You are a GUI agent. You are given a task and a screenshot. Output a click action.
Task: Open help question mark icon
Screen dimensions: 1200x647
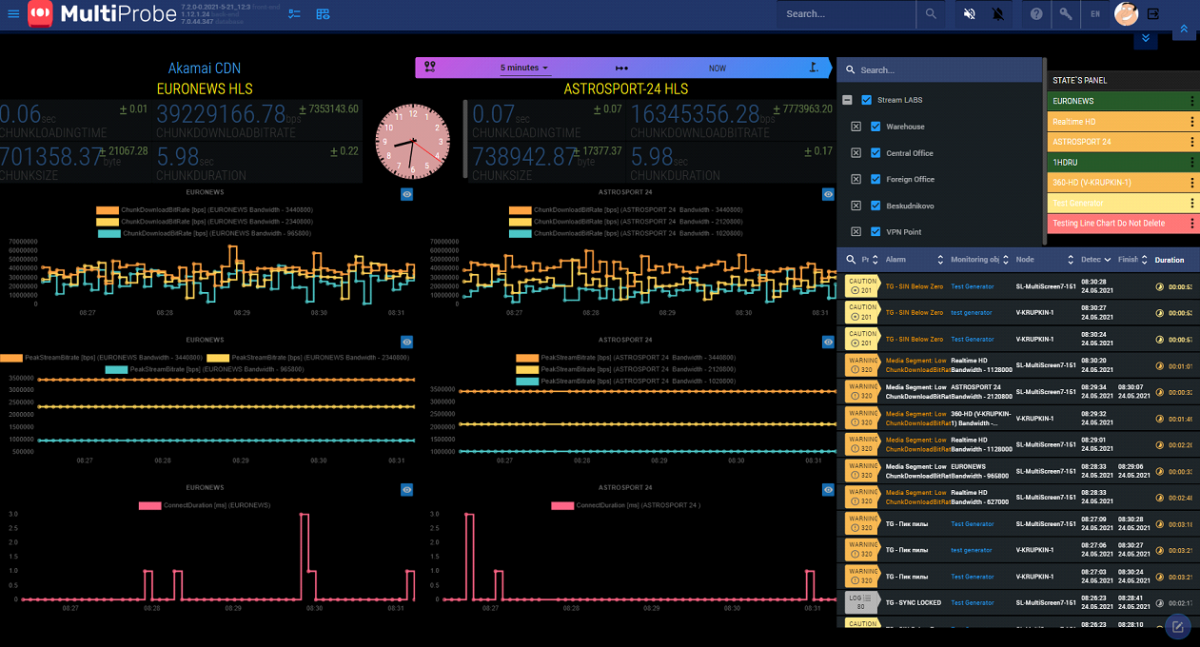(1037, 14)
